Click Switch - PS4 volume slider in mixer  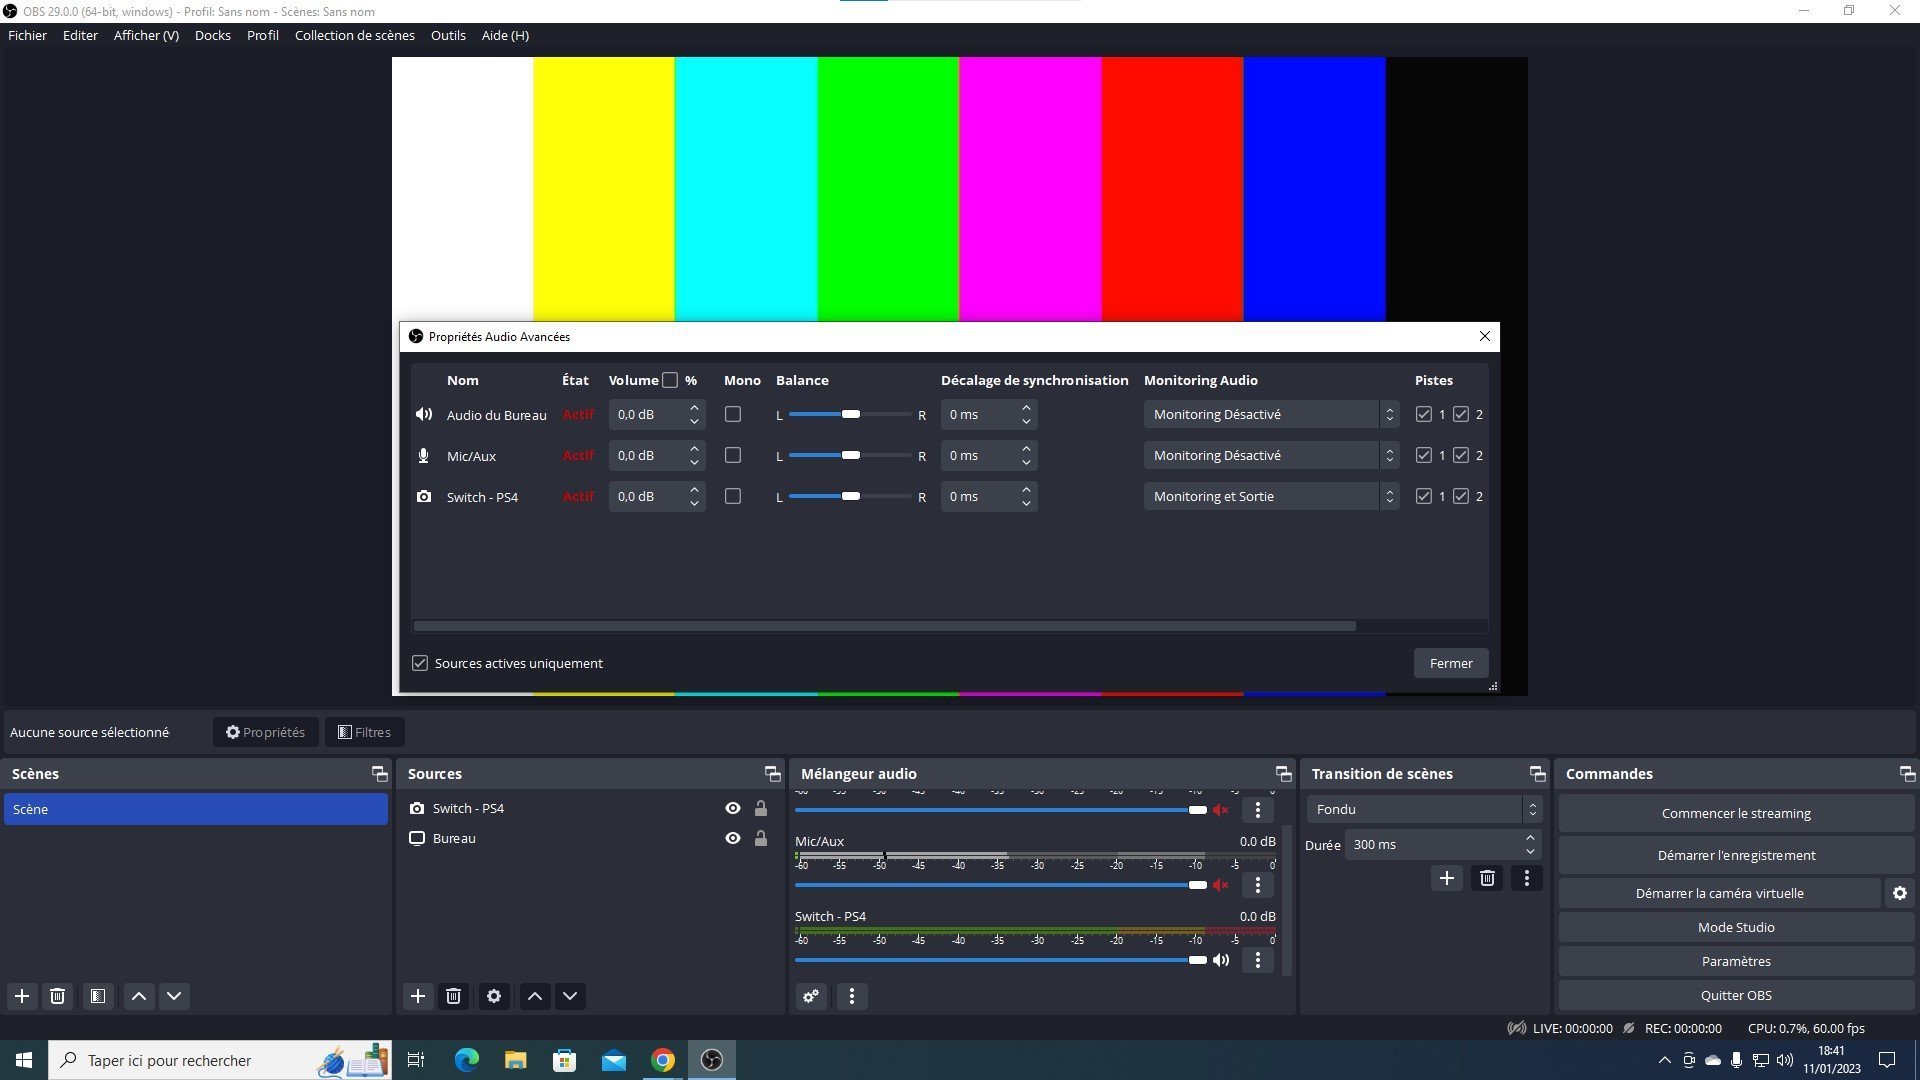(x=1001, y=960)
